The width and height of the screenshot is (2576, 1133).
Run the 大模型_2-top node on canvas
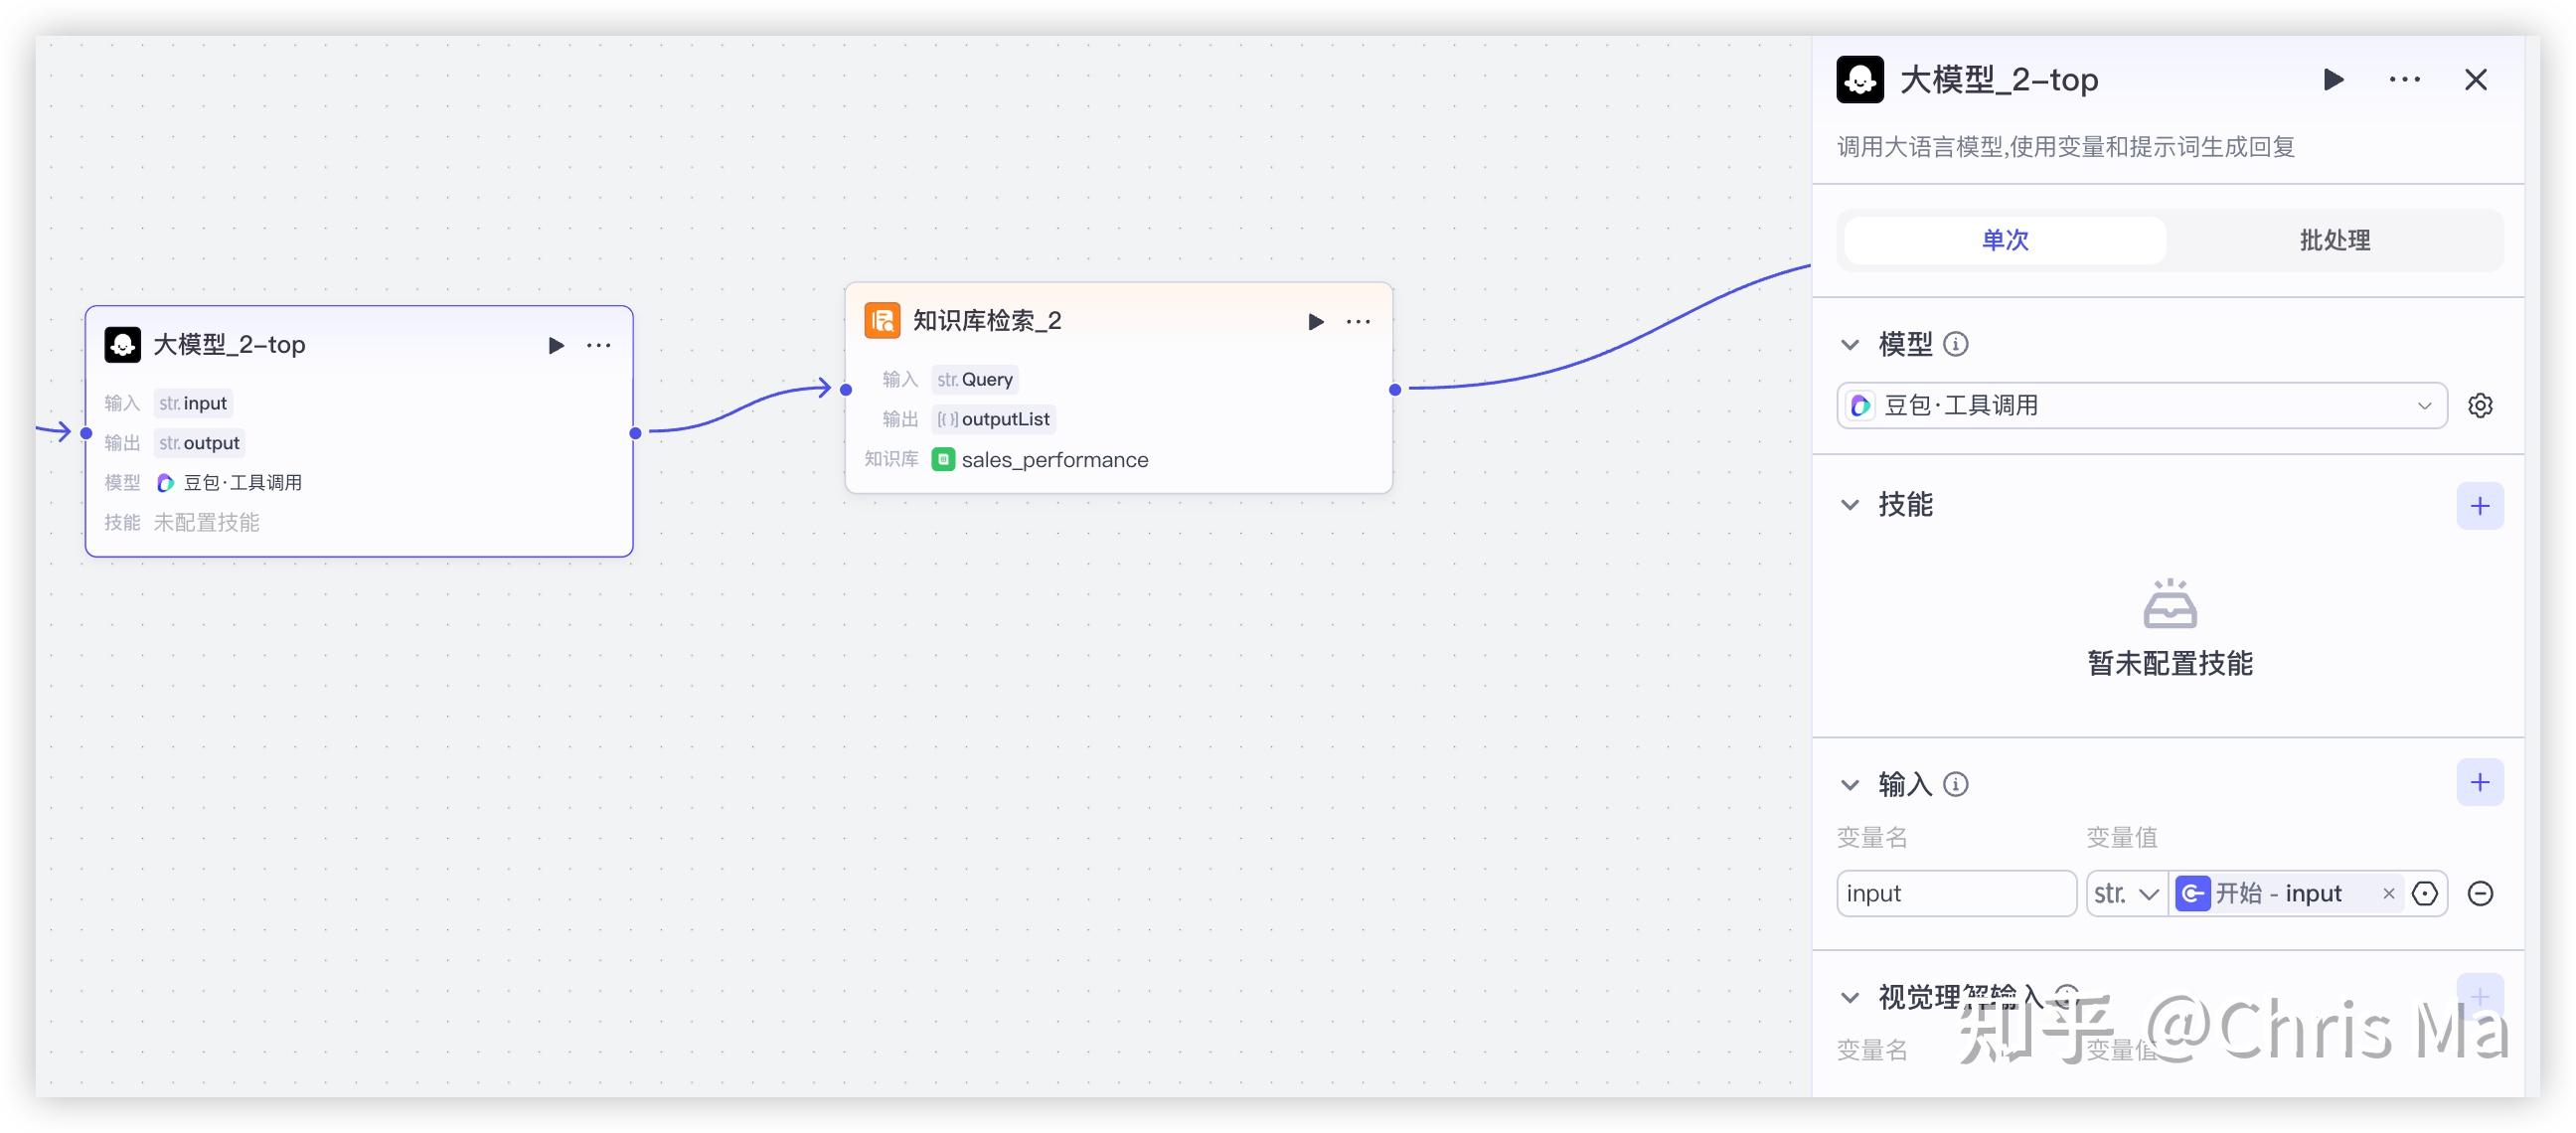pos(556,345)
